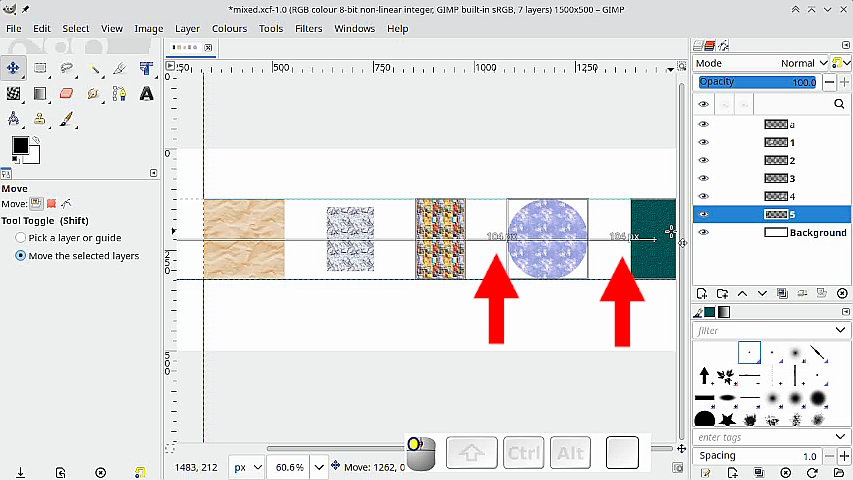Screen dimensions: 853x480
Task: Hide the Background layer
Action: coord(703,232)
